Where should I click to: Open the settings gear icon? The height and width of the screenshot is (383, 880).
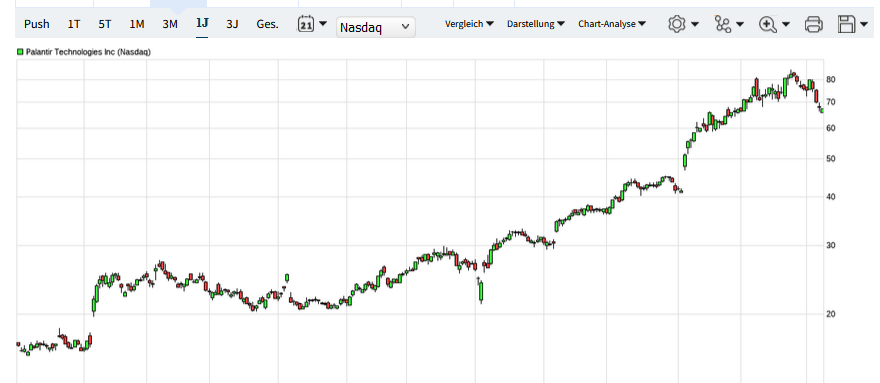click(x=677, y=24)
